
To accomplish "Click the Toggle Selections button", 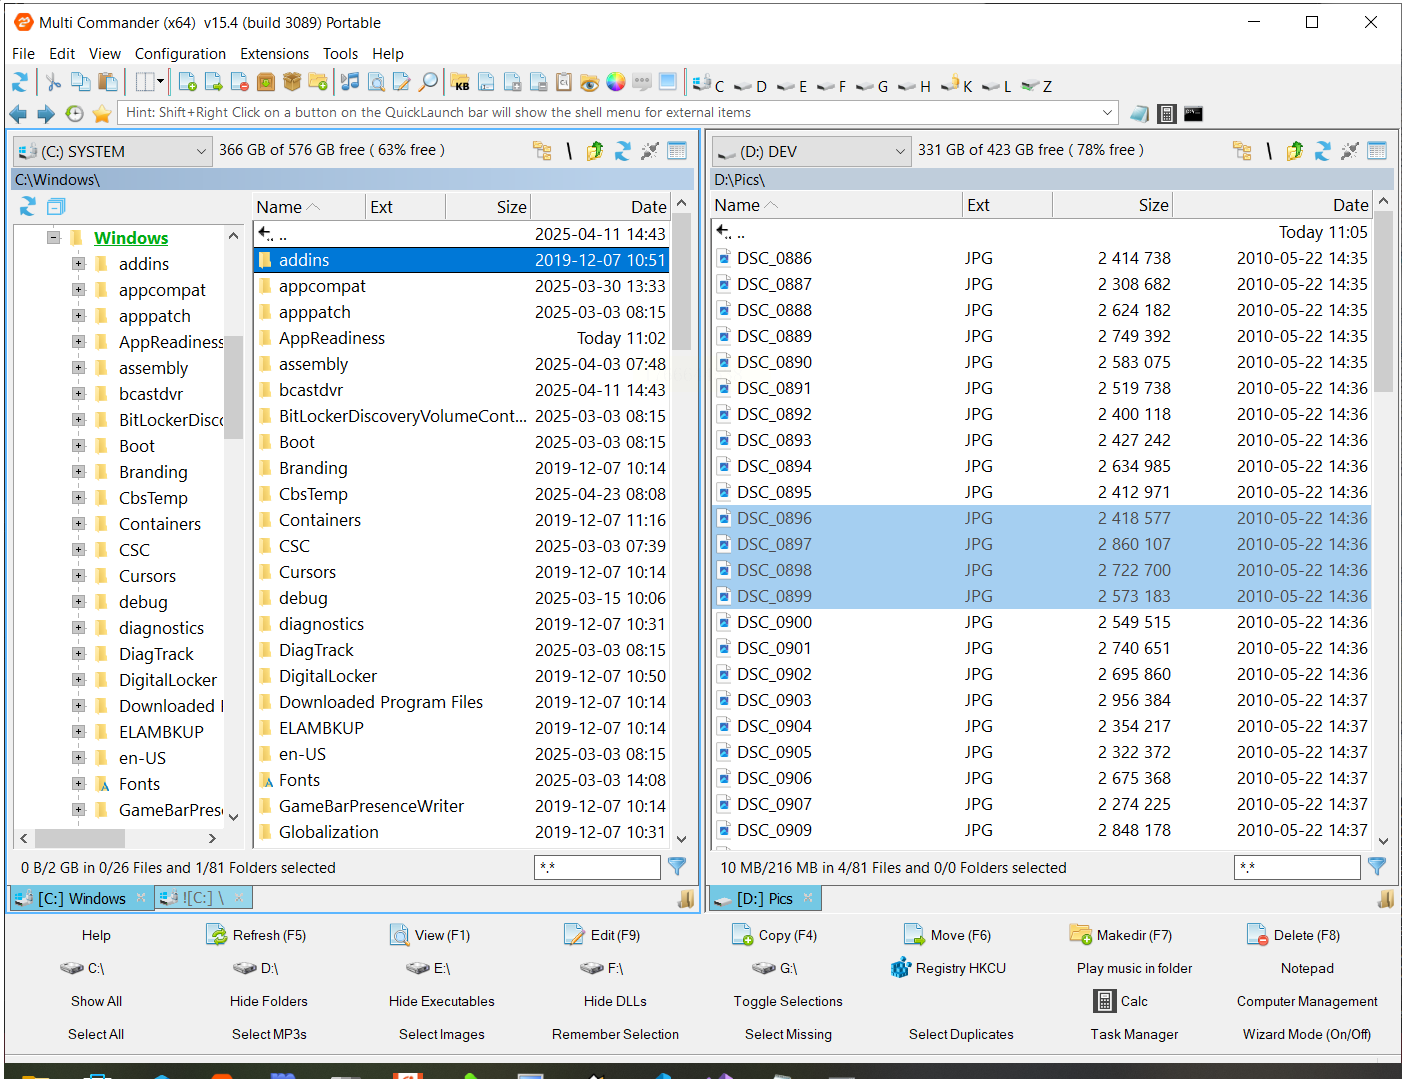I will pyautogui.click(x=787, y=1001).
